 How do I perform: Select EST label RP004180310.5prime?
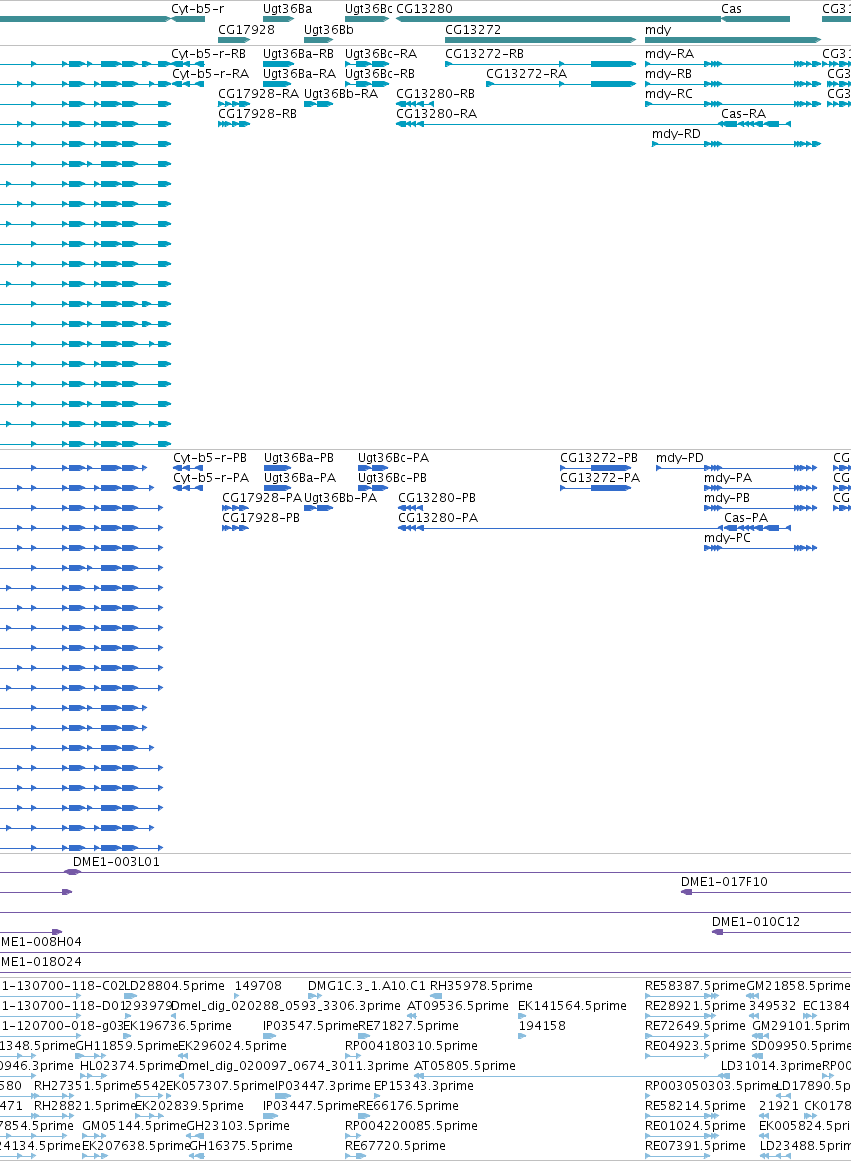pos(411,1046)
